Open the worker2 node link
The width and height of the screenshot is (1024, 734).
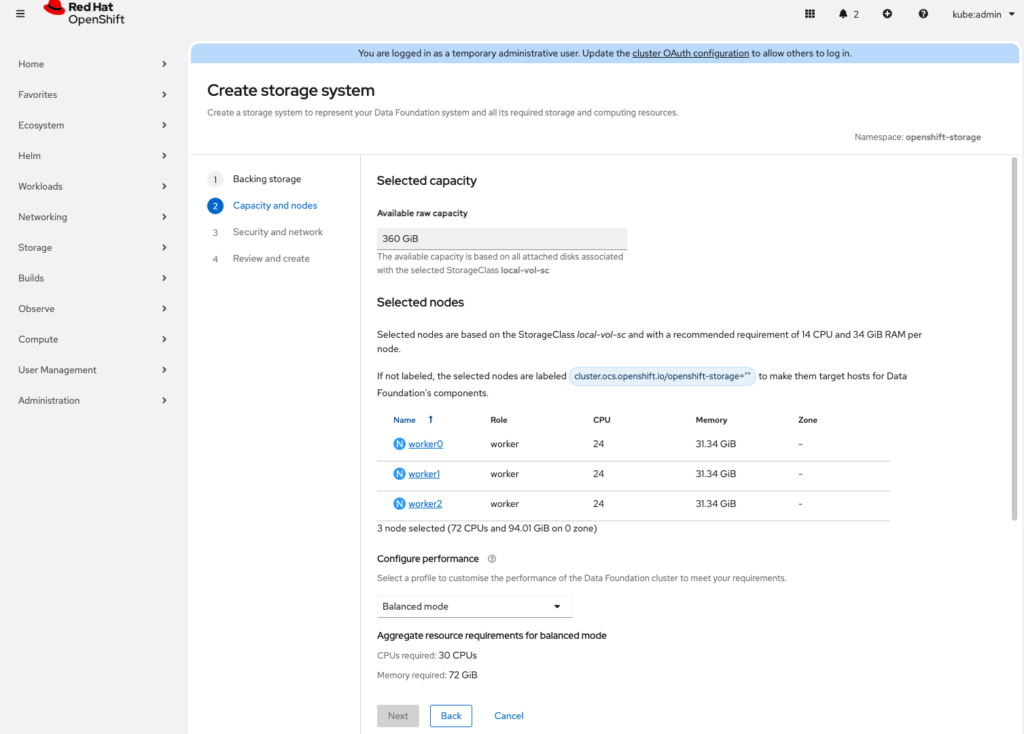425,504
